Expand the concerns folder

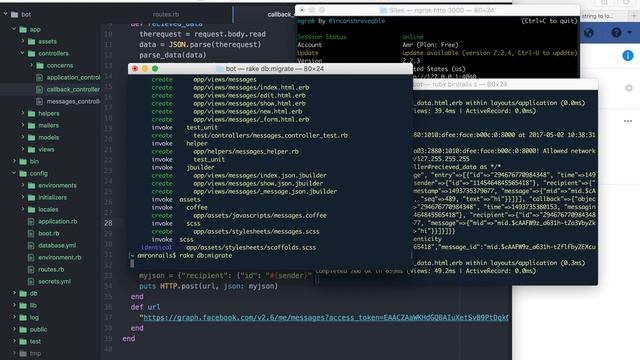pos(31,65)
